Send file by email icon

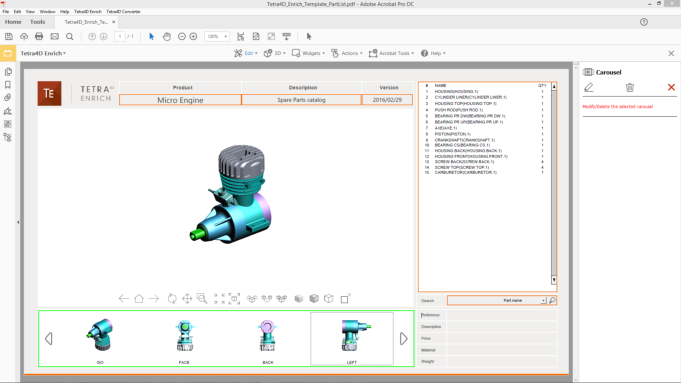tap(54, 36)
